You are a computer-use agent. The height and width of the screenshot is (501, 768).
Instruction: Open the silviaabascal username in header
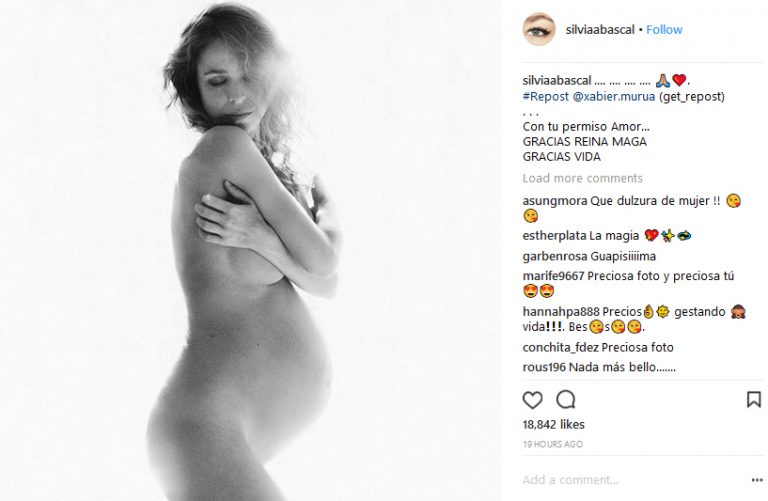coord(600,30)
